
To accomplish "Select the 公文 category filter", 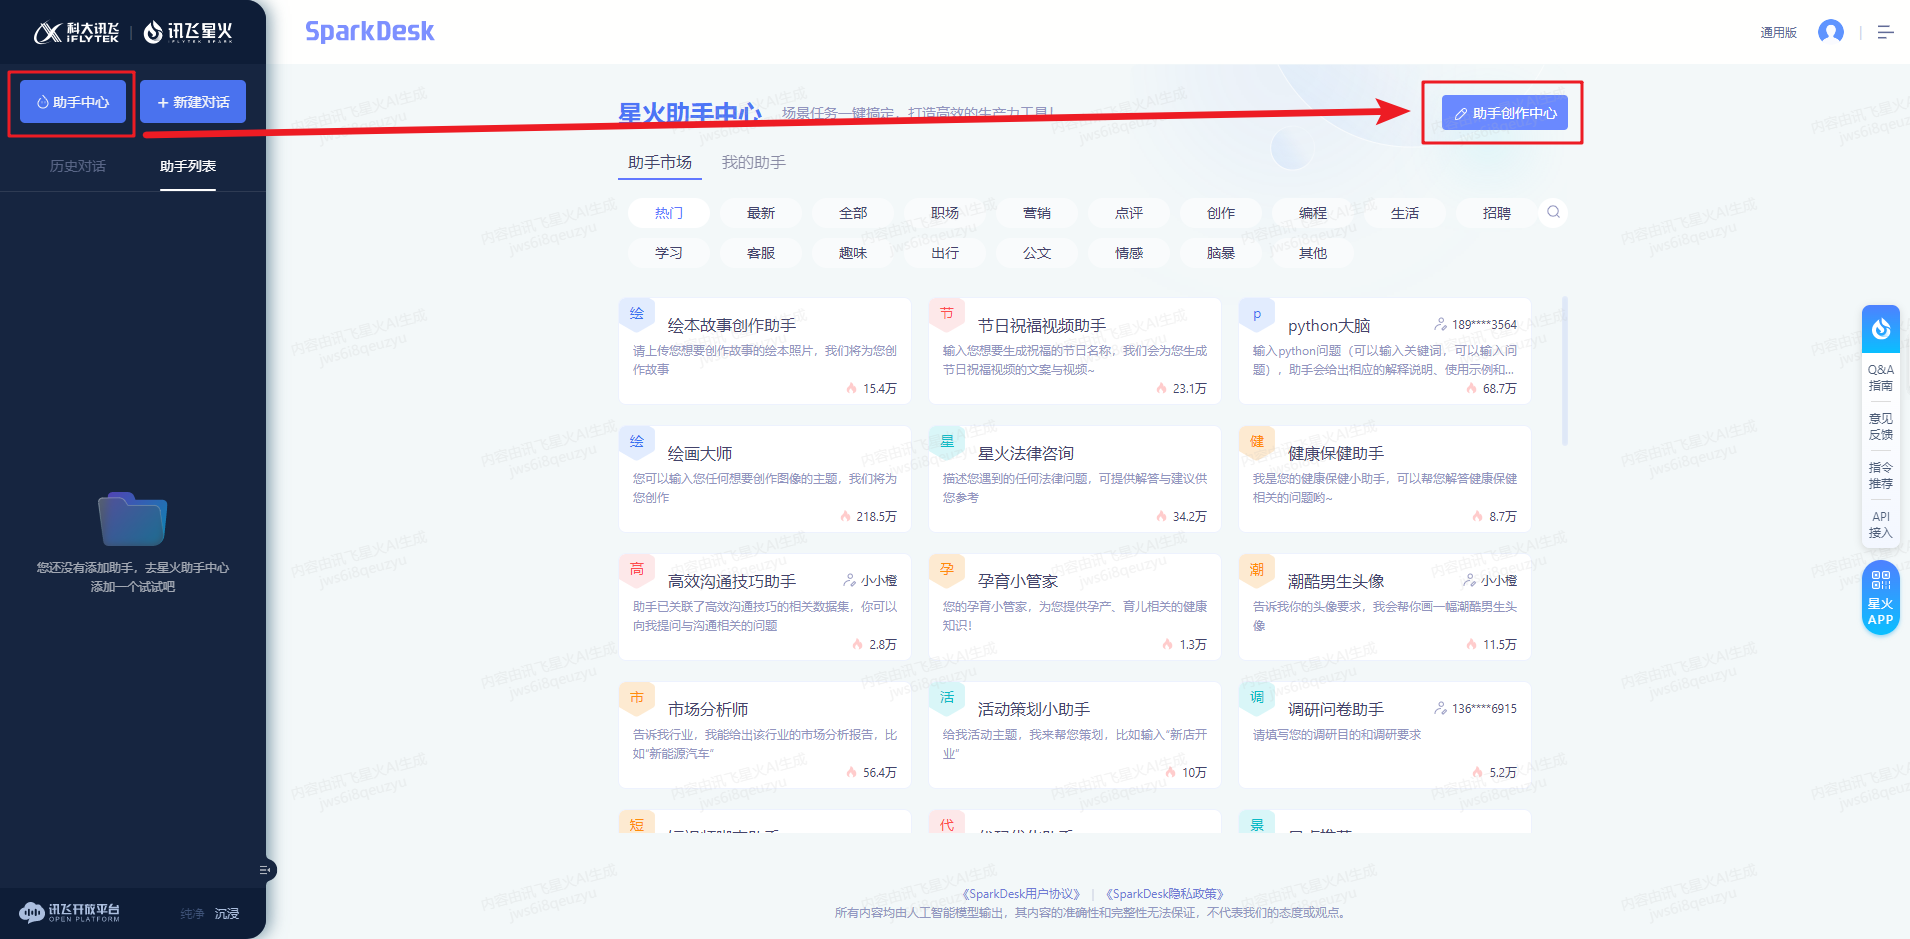I will point(1037,253).
